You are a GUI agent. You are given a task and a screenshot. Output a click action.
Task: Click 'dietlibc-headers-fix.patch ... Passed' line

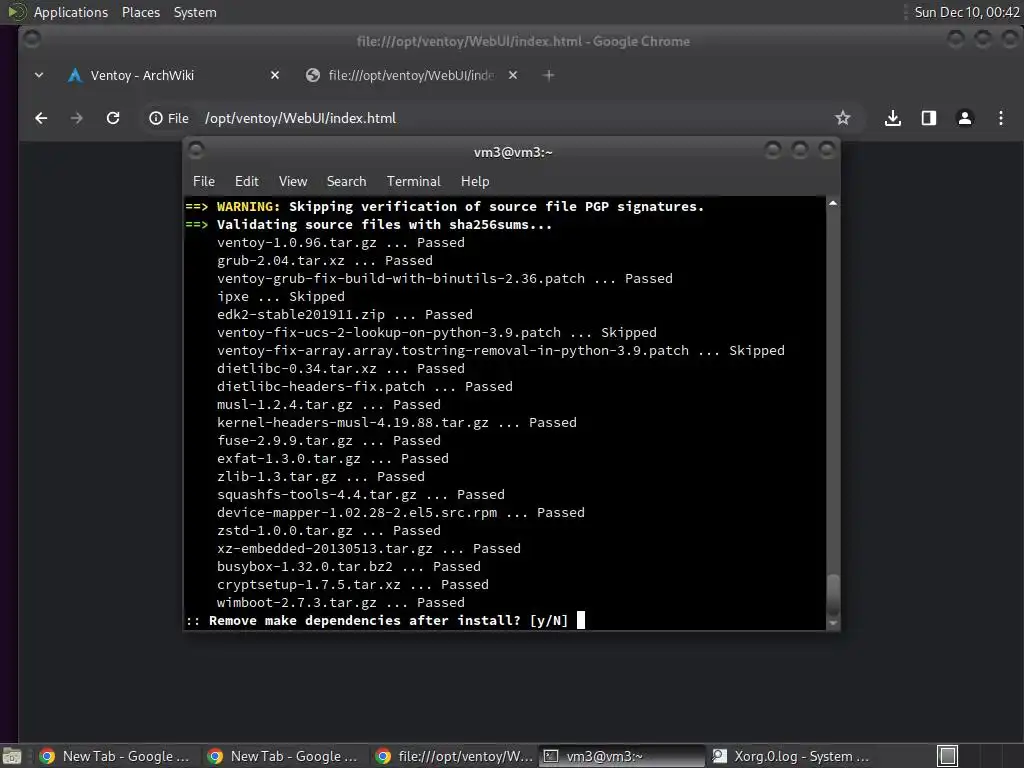click(364, 387)
